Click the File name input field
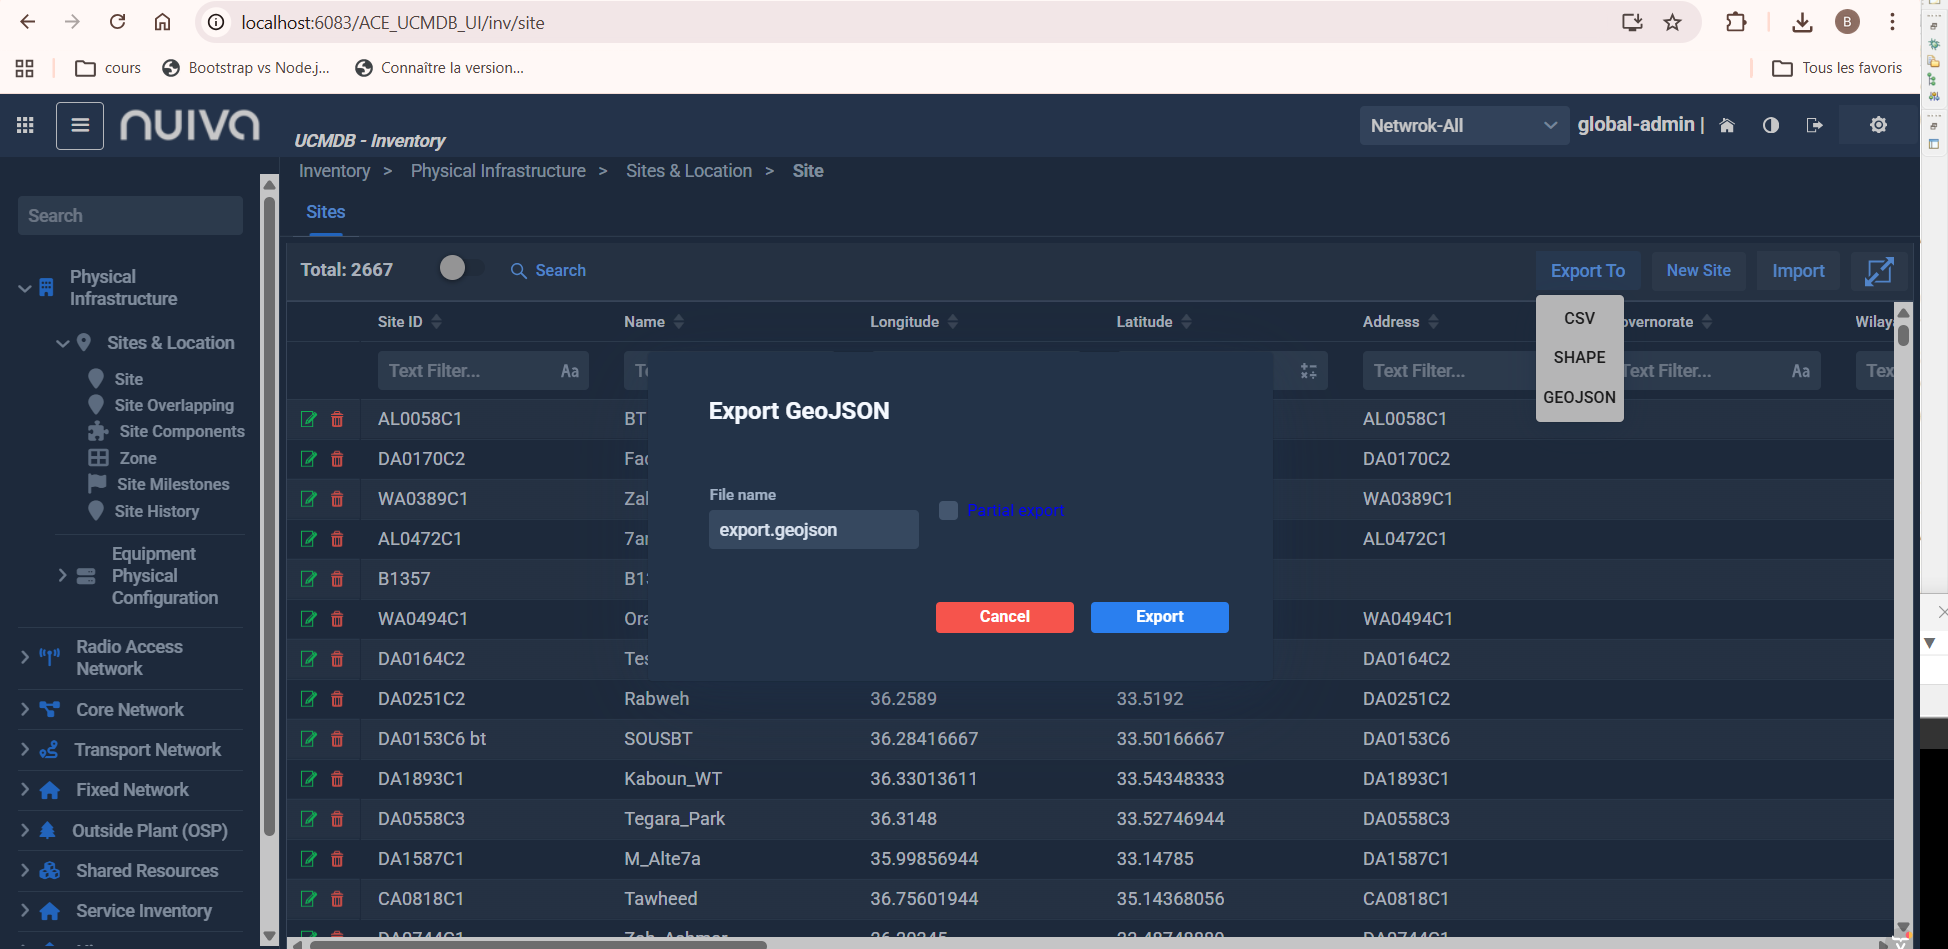 coord(813,530)
